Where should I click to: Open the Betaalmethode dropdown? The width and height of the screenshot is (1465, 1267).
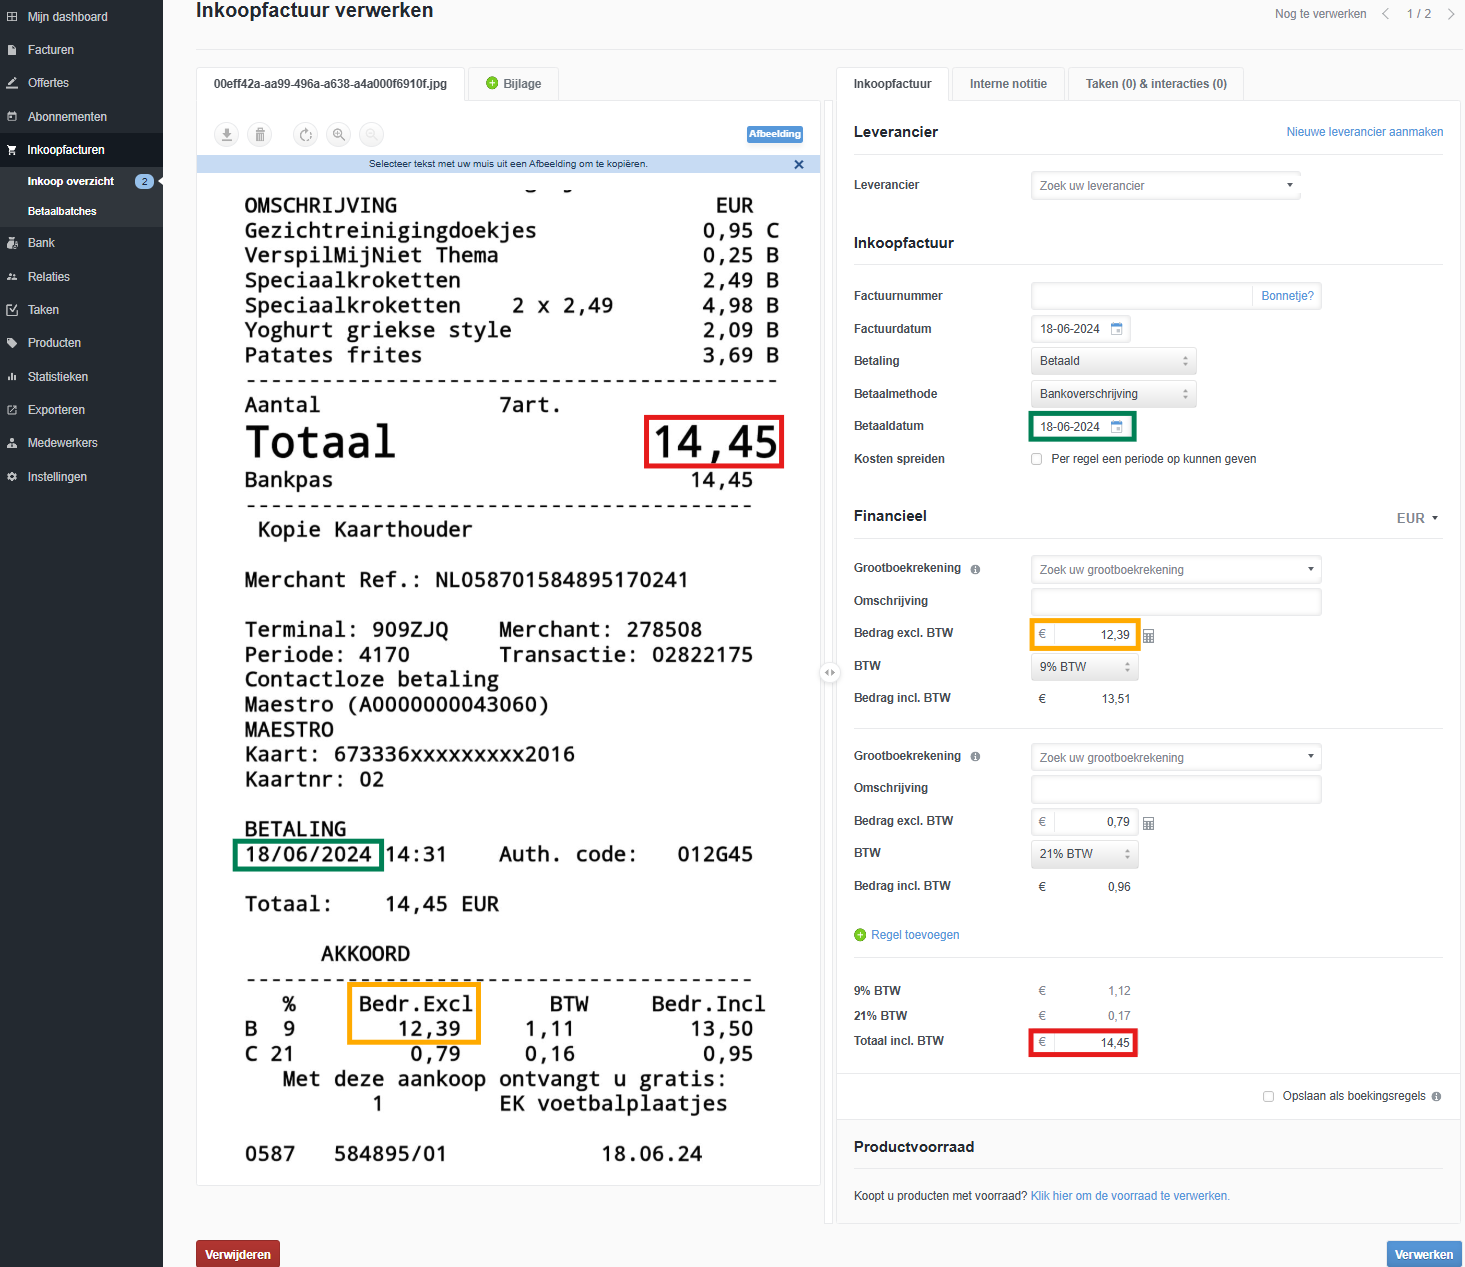click(1112, 394)
